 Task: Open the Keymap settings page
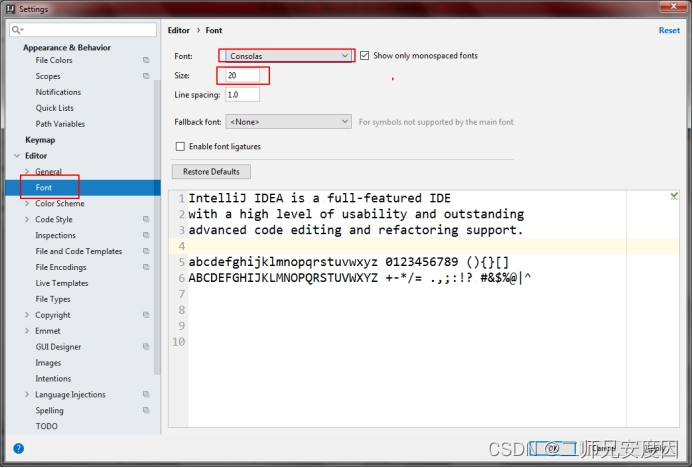pos(40,140)
